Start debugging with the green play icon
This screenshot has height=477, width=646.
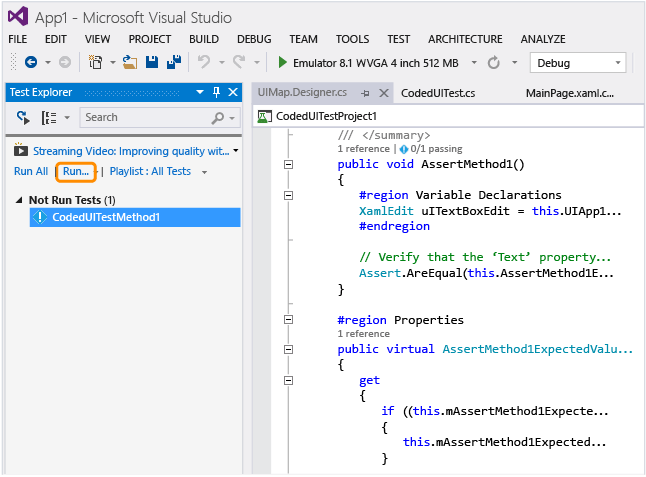(x=283, y=63)
